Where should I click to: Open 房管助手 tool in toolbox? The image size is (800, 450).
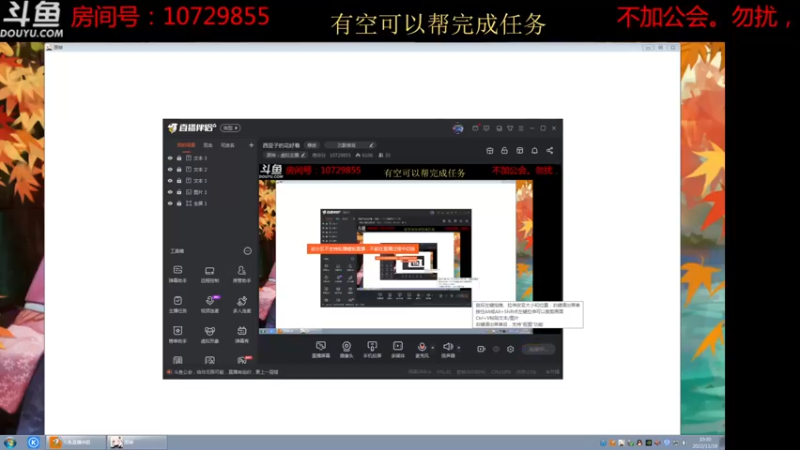coord(242,274)
